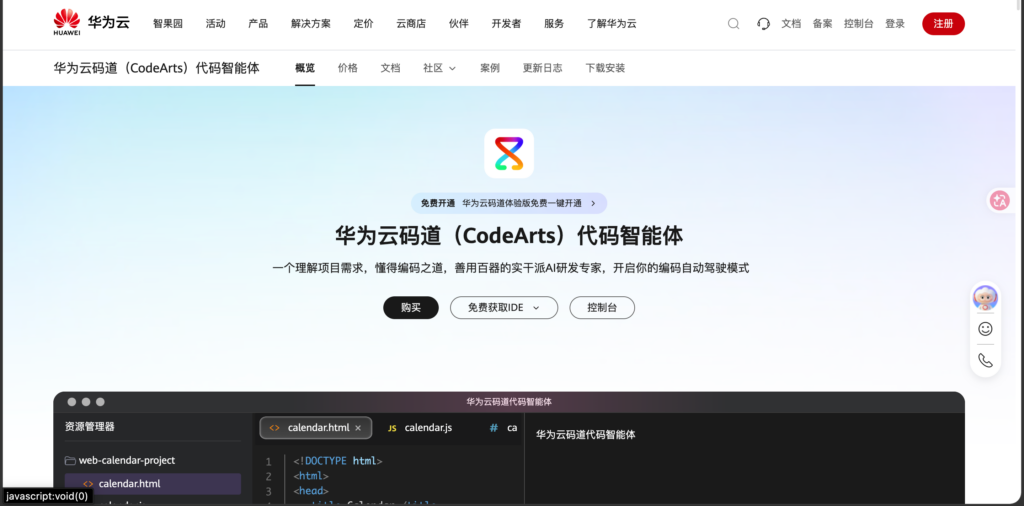The image size is (1024, 506).
Task: Open 活动 menu item
Action: 216,24
